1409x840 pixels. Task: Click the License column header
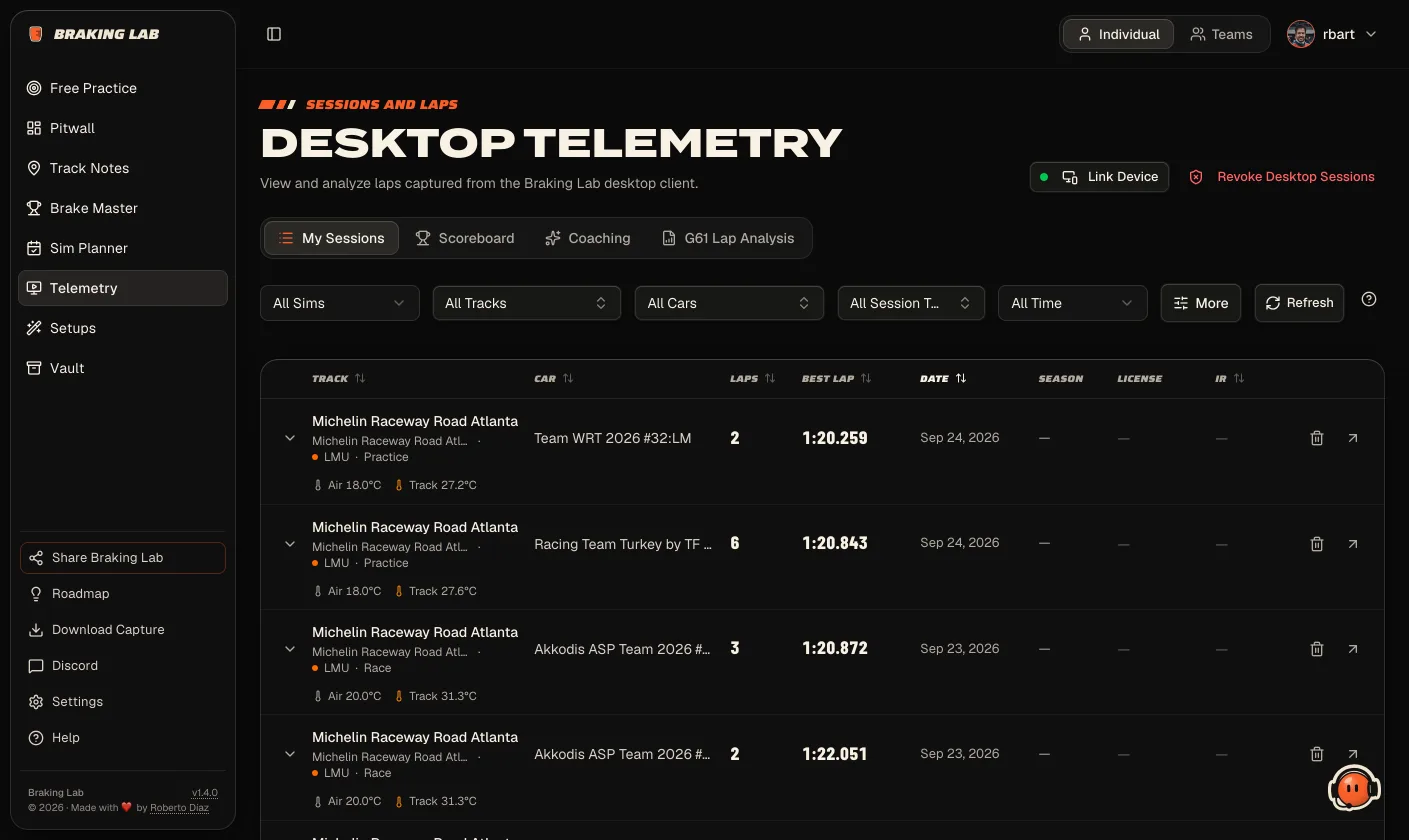(x=1140, y=379)
